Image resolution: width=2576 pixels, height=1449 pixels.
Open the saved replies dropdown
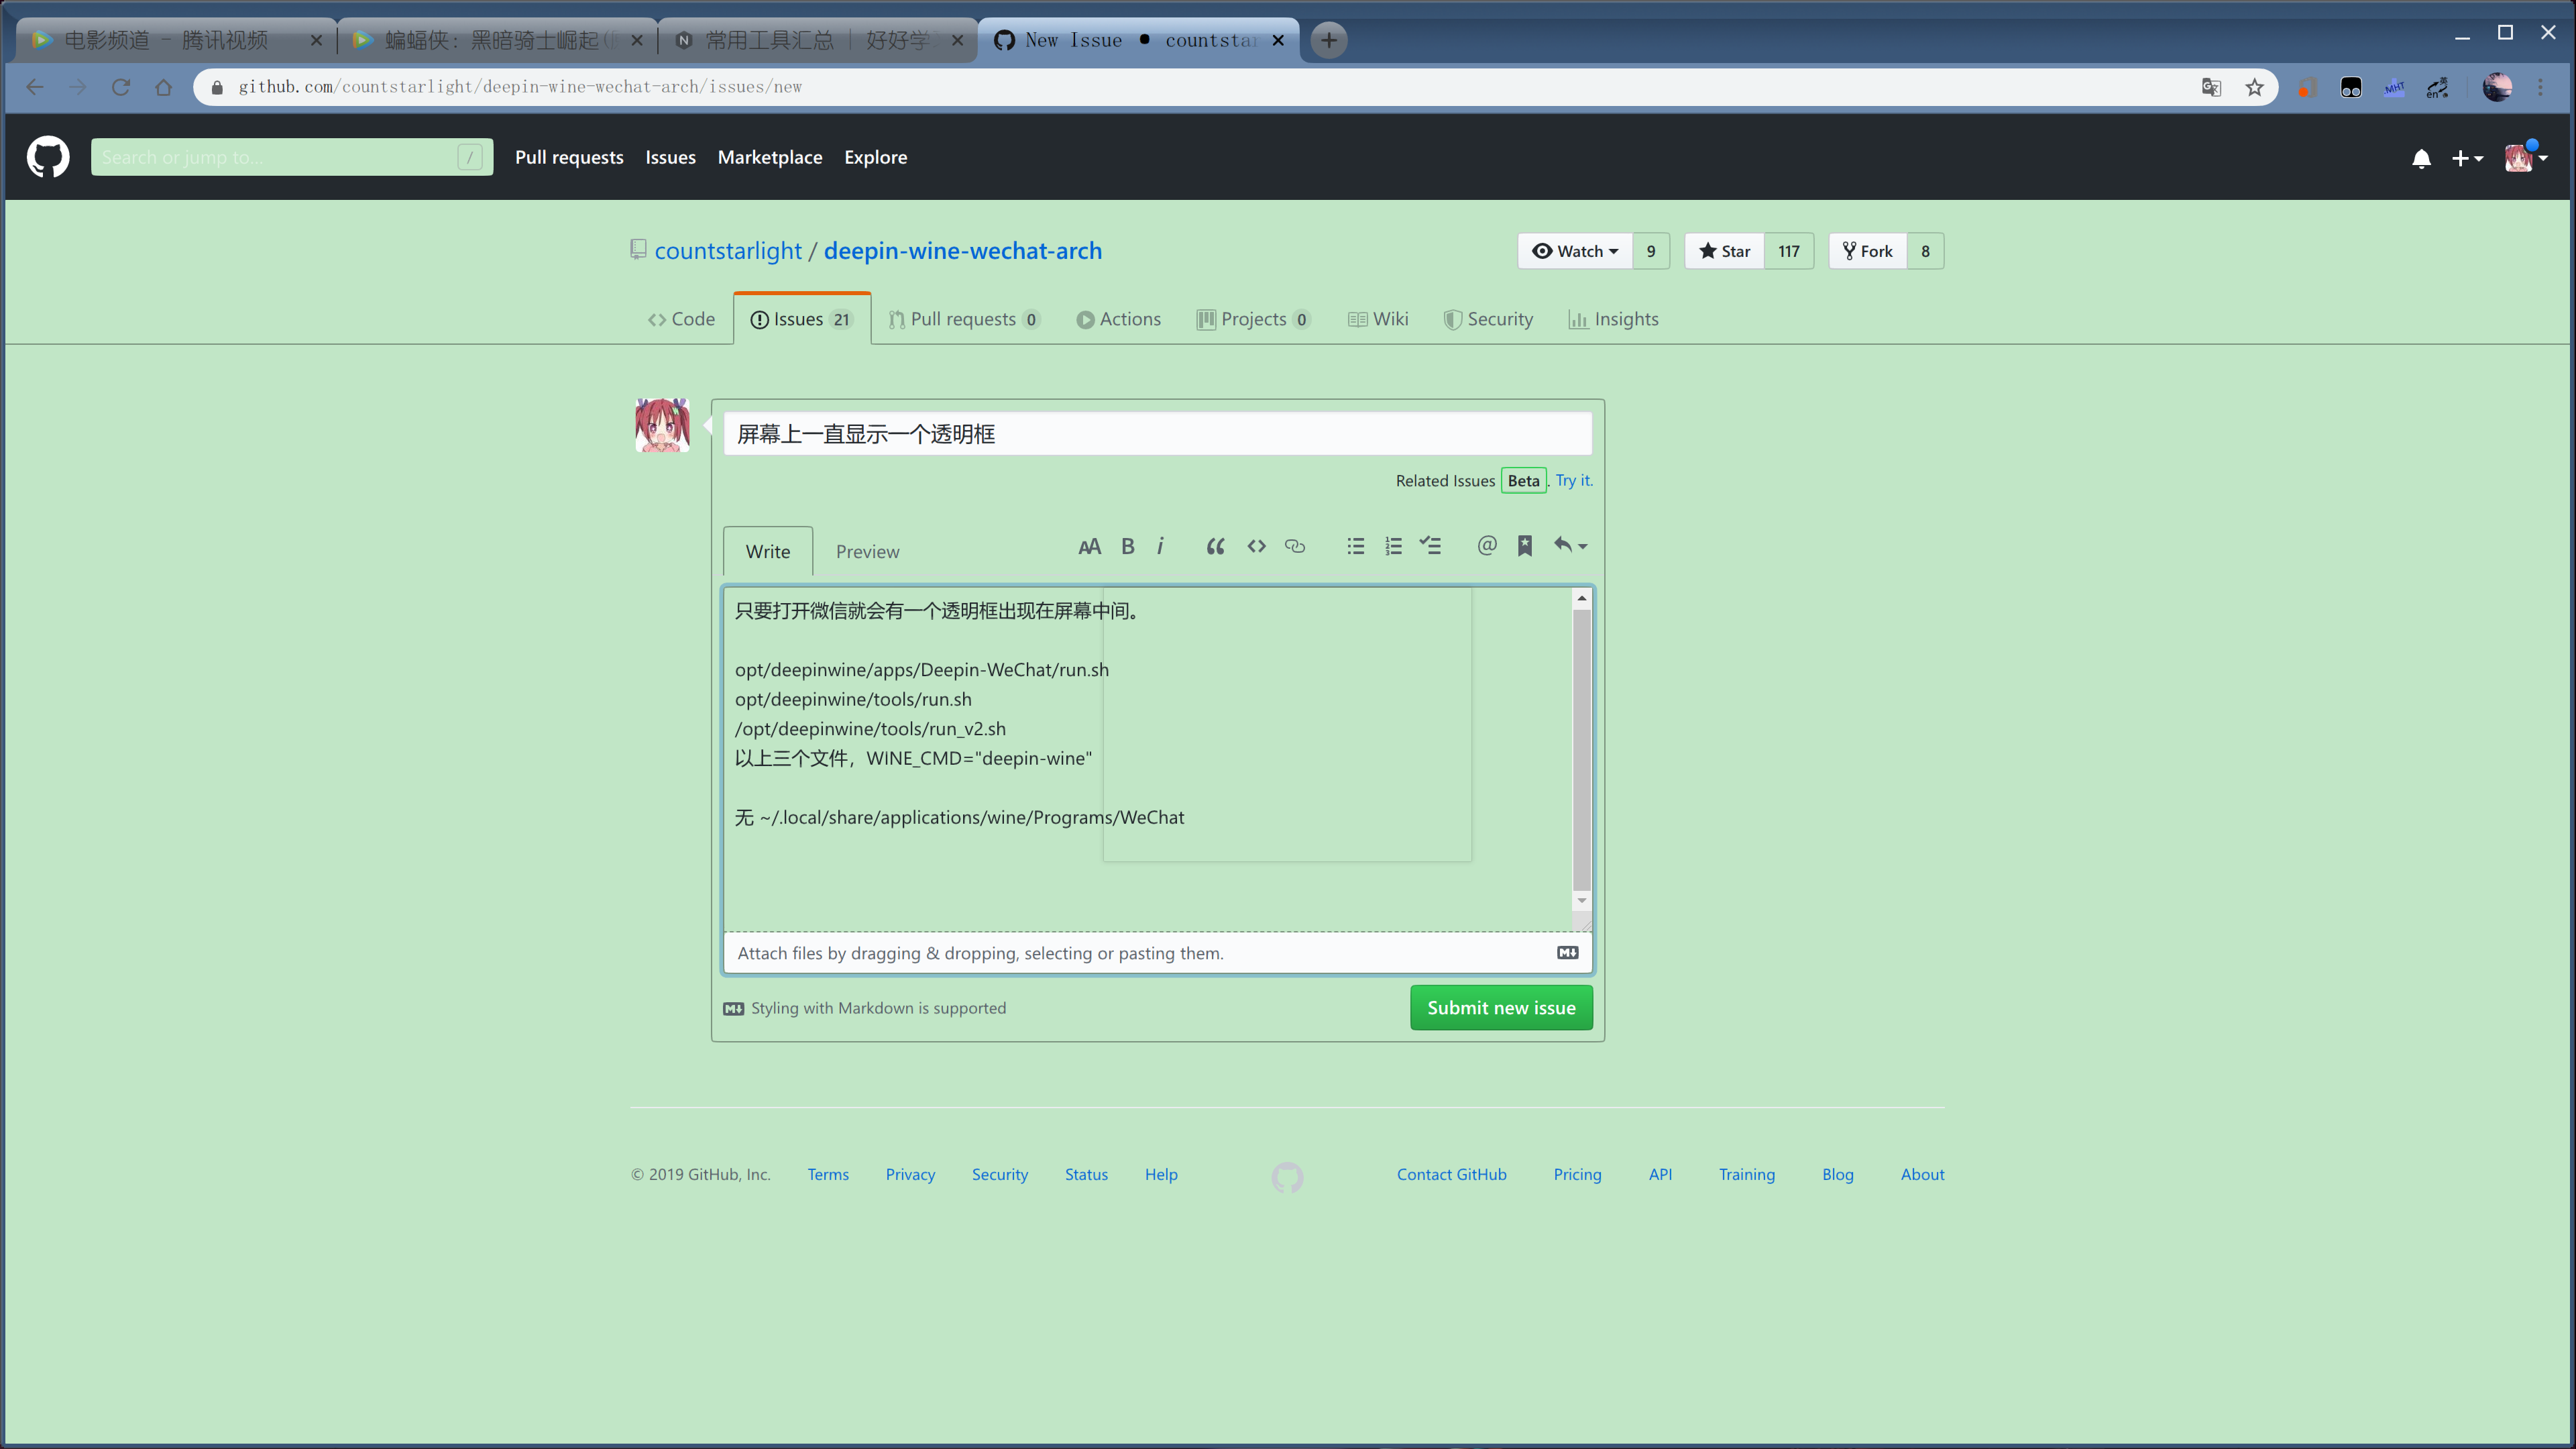(x=1570, y=546)
